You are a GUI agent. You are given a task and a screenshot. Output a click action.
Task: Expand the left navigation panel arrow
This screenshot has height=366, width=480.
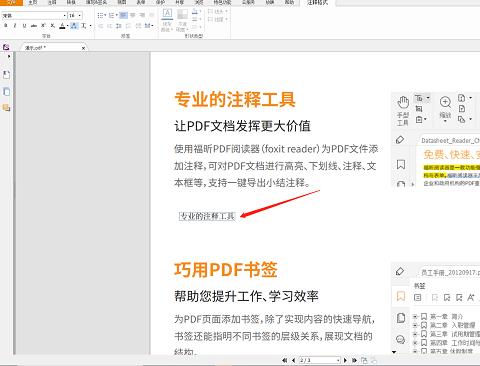[9, 57]
